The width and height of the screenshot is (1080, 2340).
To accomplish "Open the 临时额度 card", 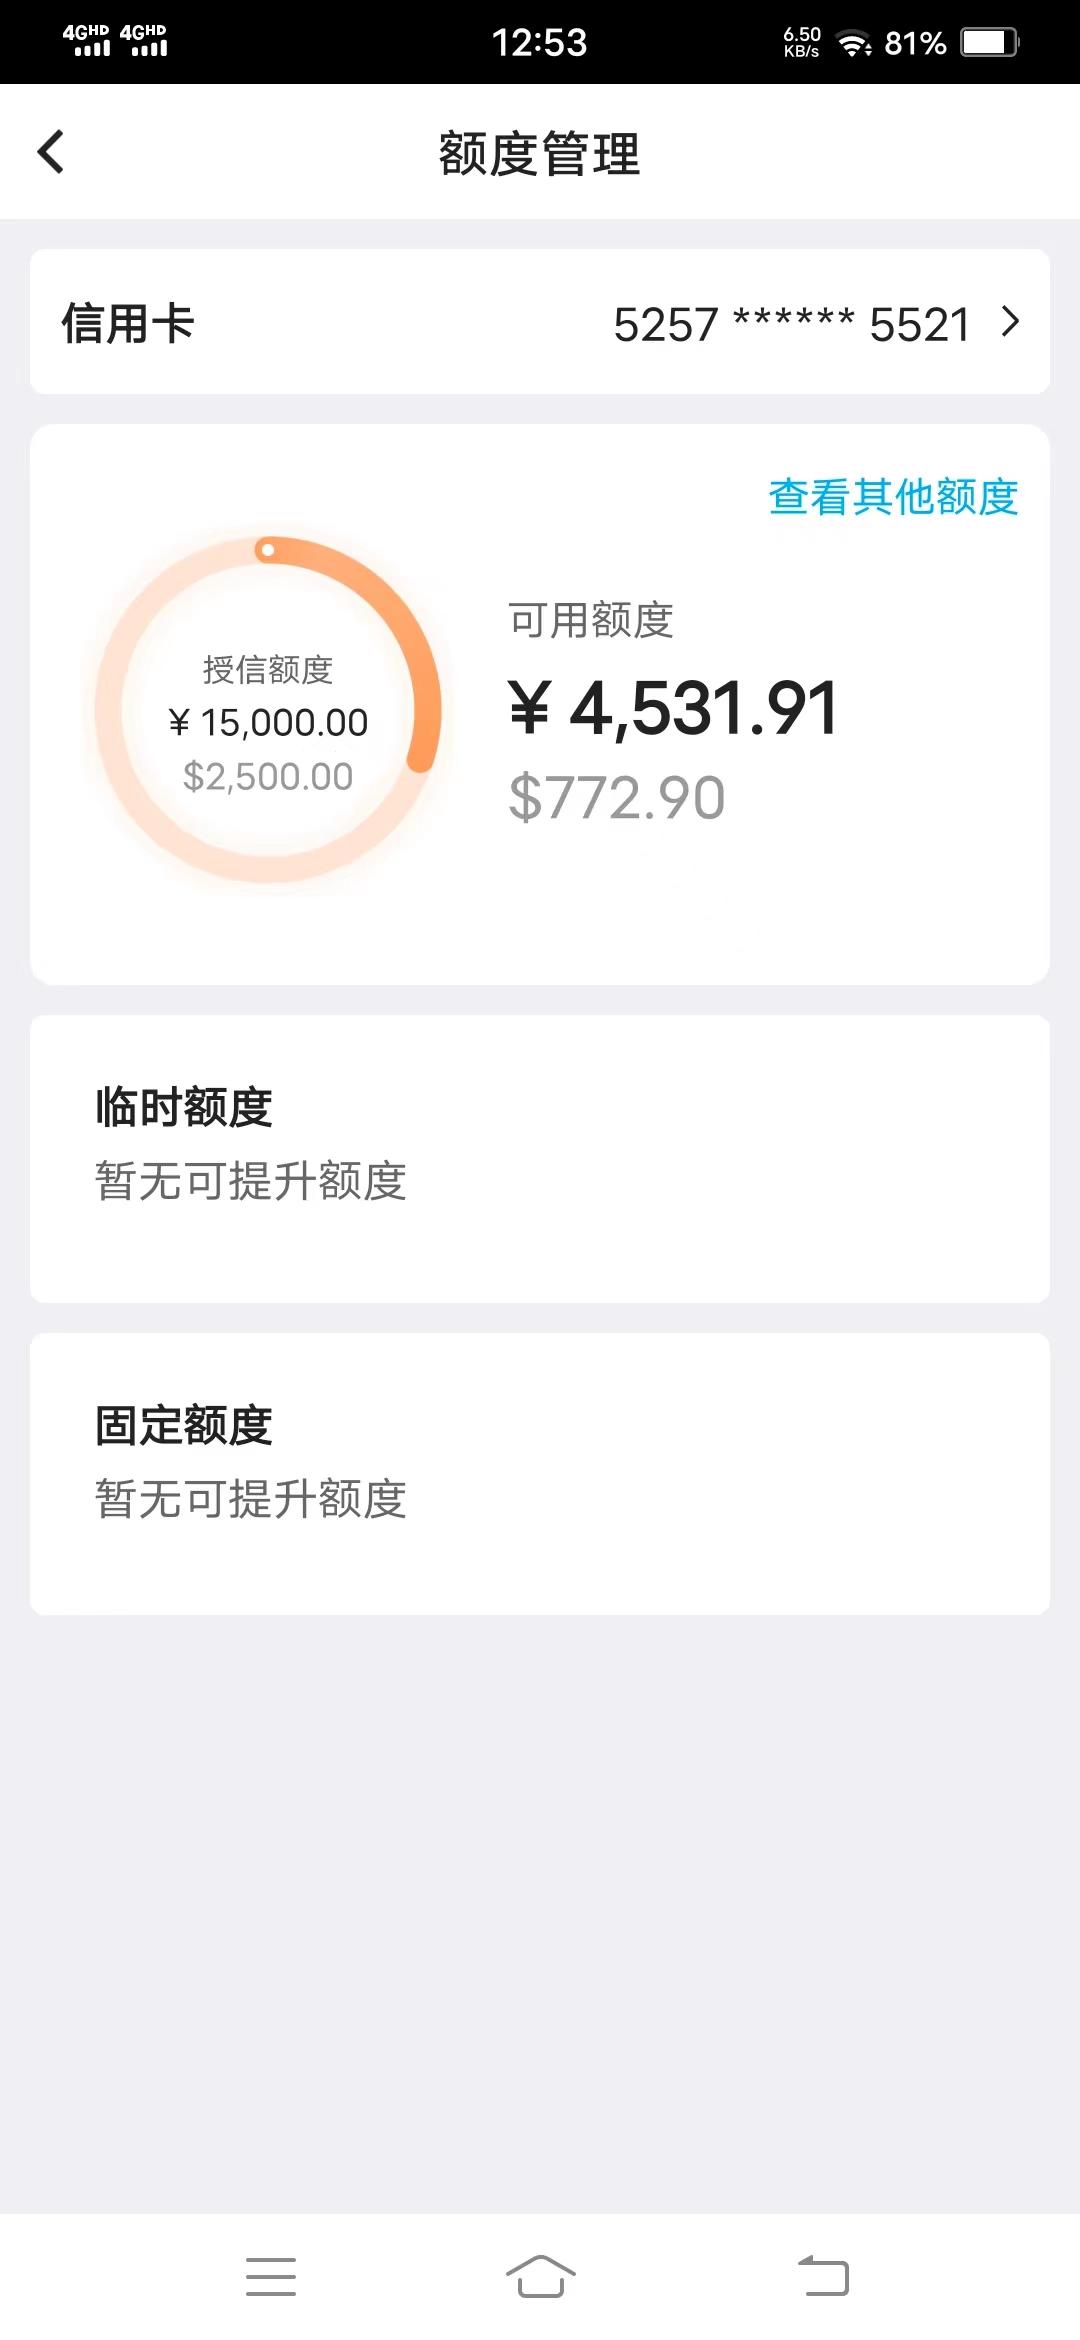I will (540, 1159).
